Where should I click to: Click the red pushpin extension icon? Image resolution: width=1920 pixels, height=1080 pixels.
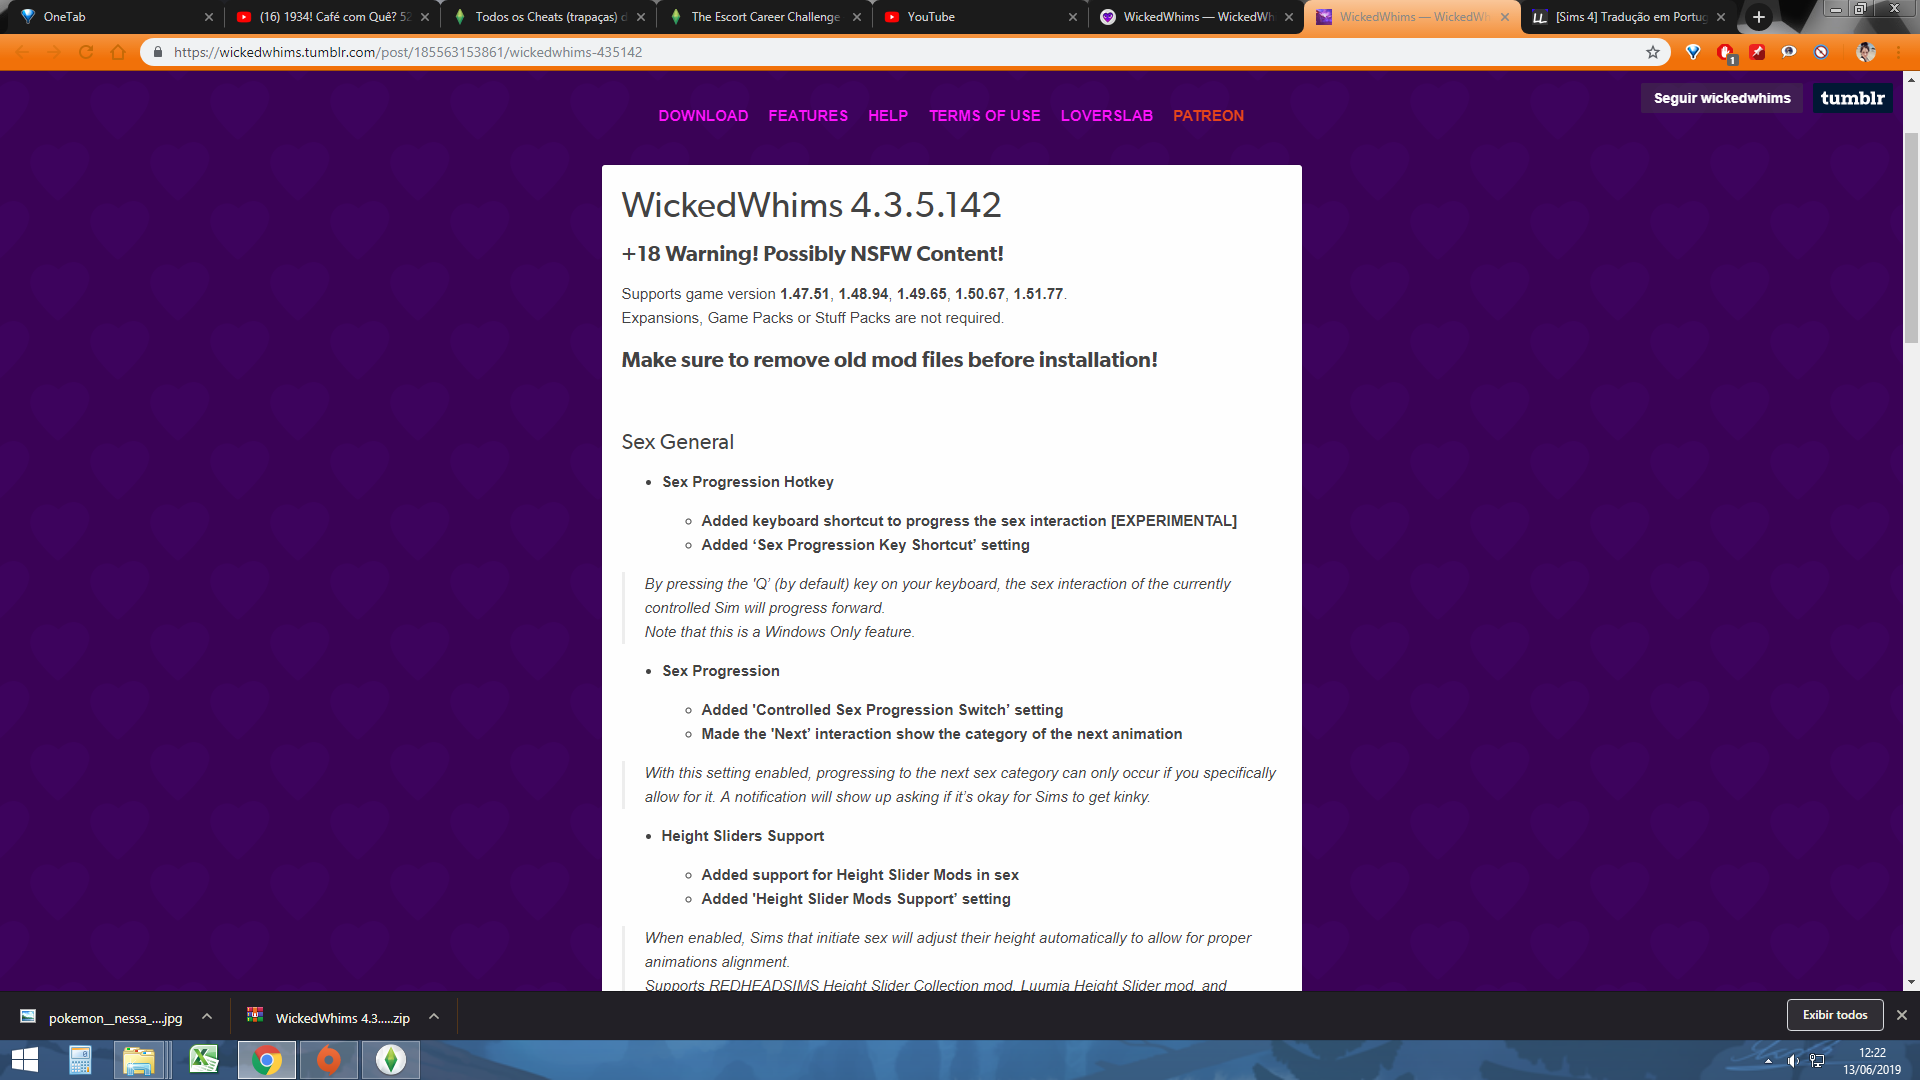coord(1757,52)
